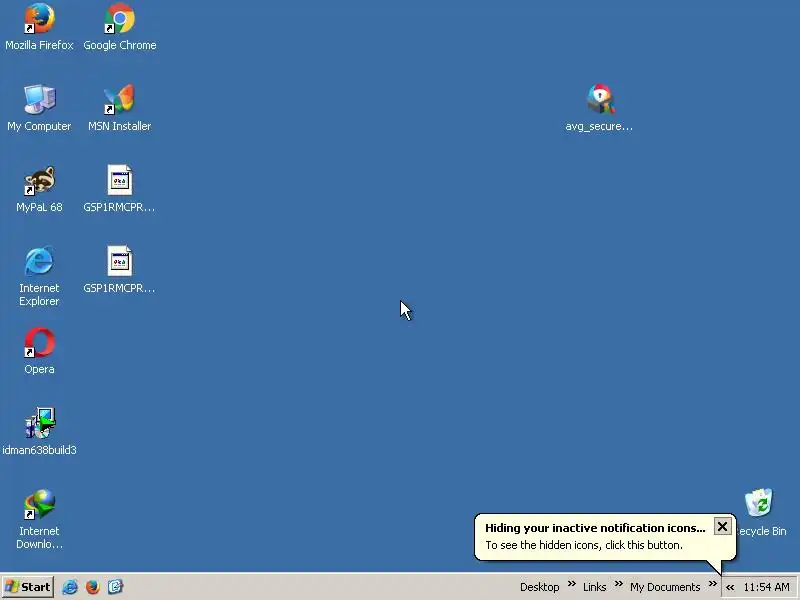Click the "Google Chrome" icon label
The width and height of the screenshot is (800, 600).
coord(120,45)
